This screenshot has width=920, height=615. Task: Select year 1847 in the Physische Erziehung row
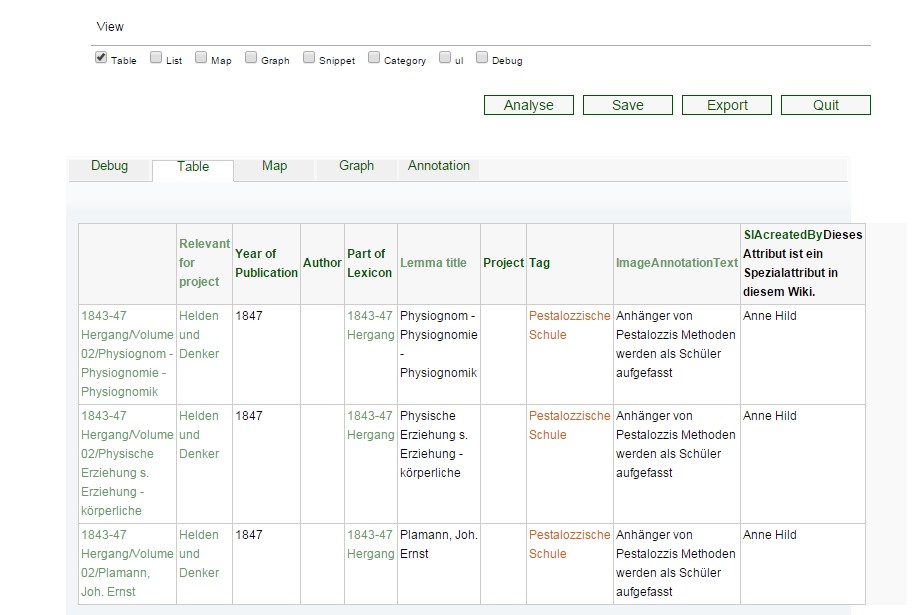(249, 416)
